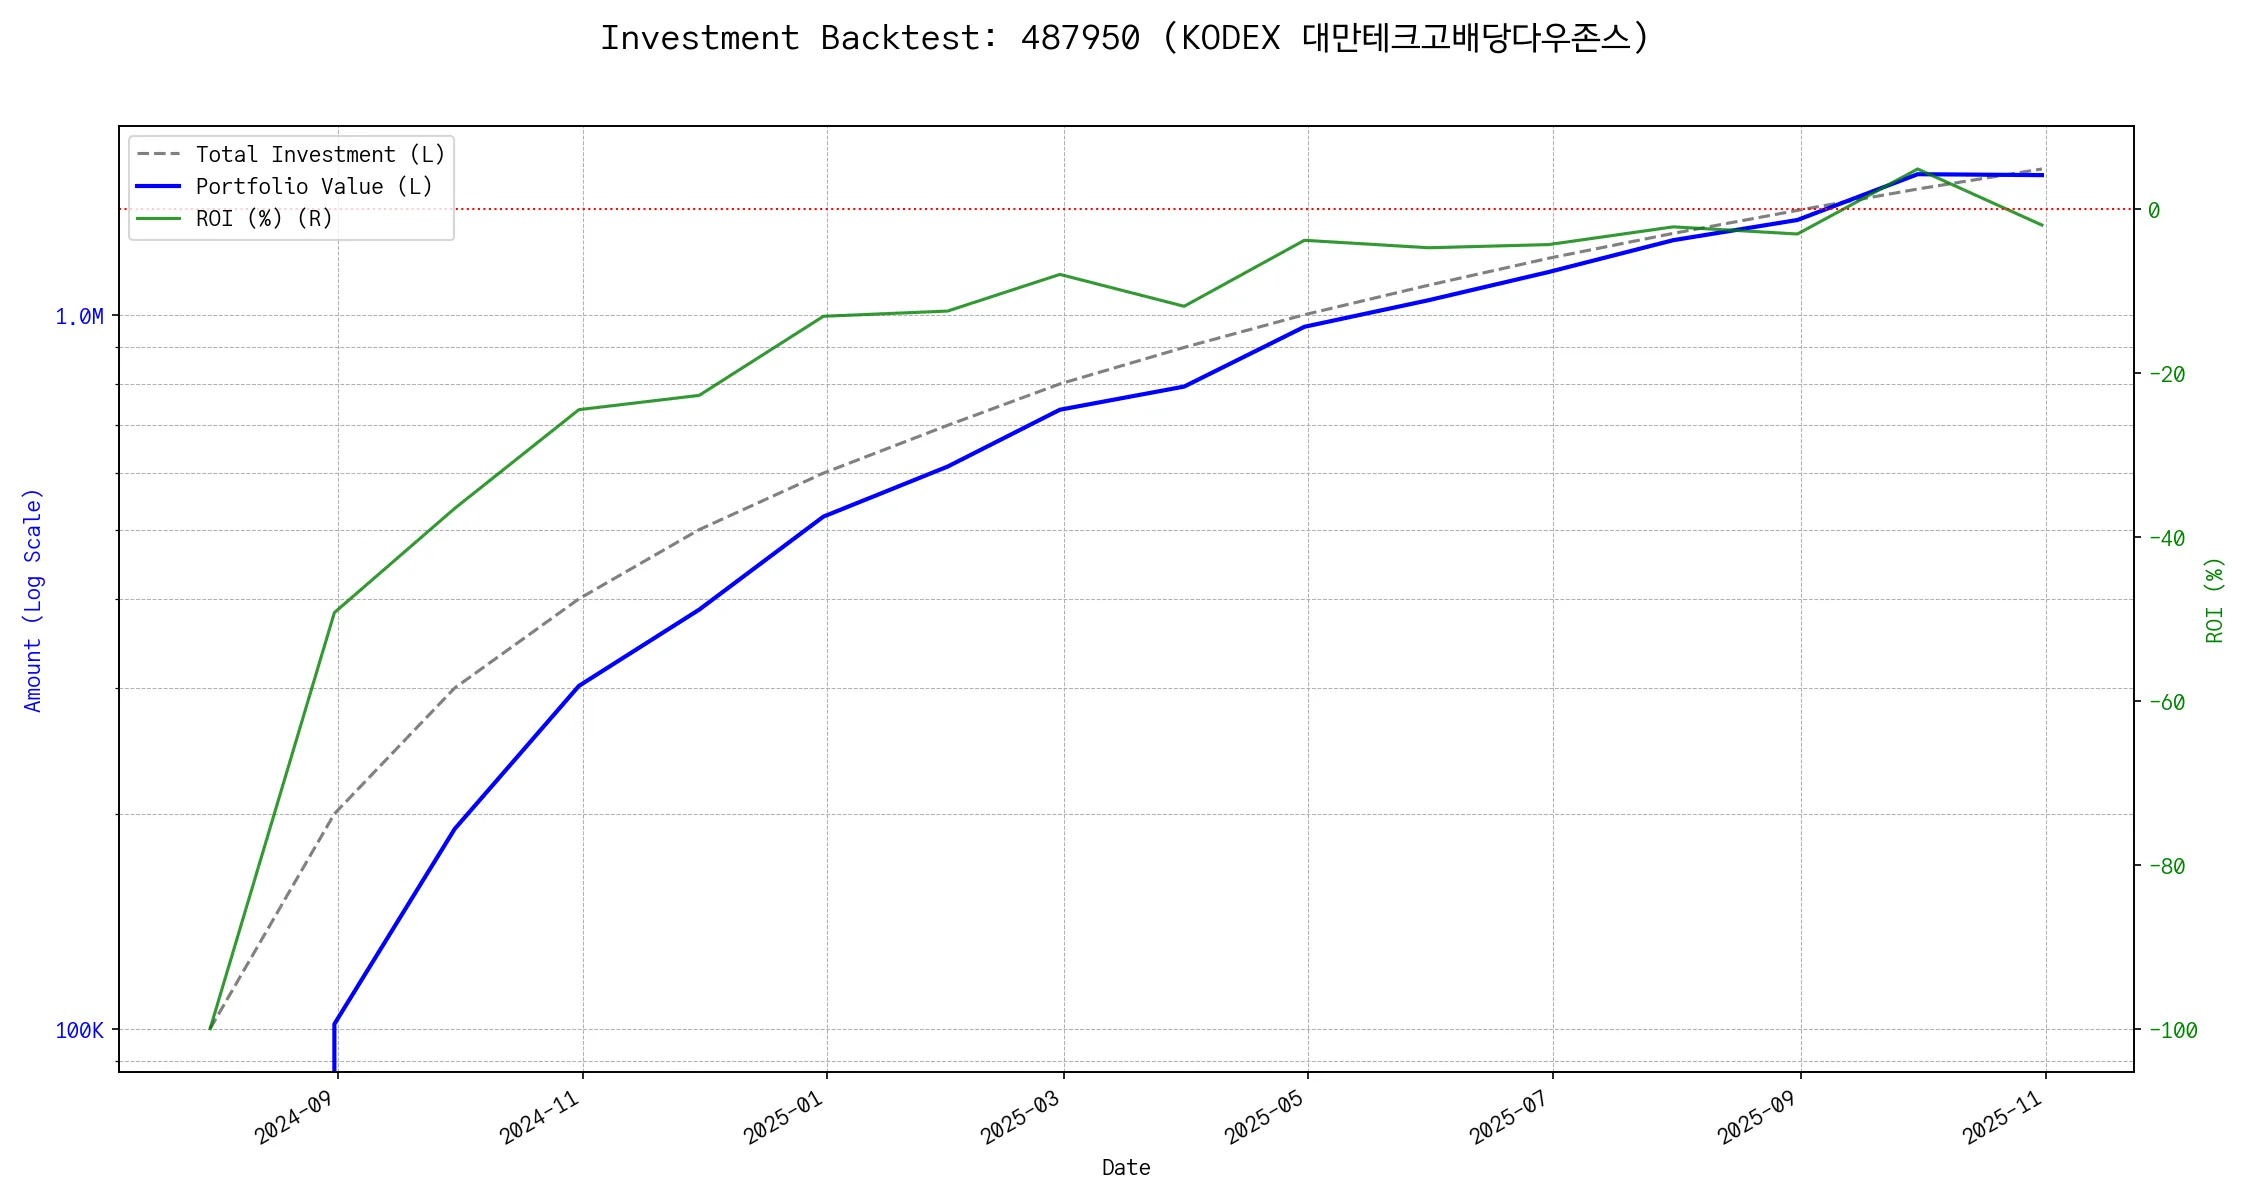The height and width of the screenshot is (1200, 2250).
Task: Click the chart title text
Action: coord(1124,38)
